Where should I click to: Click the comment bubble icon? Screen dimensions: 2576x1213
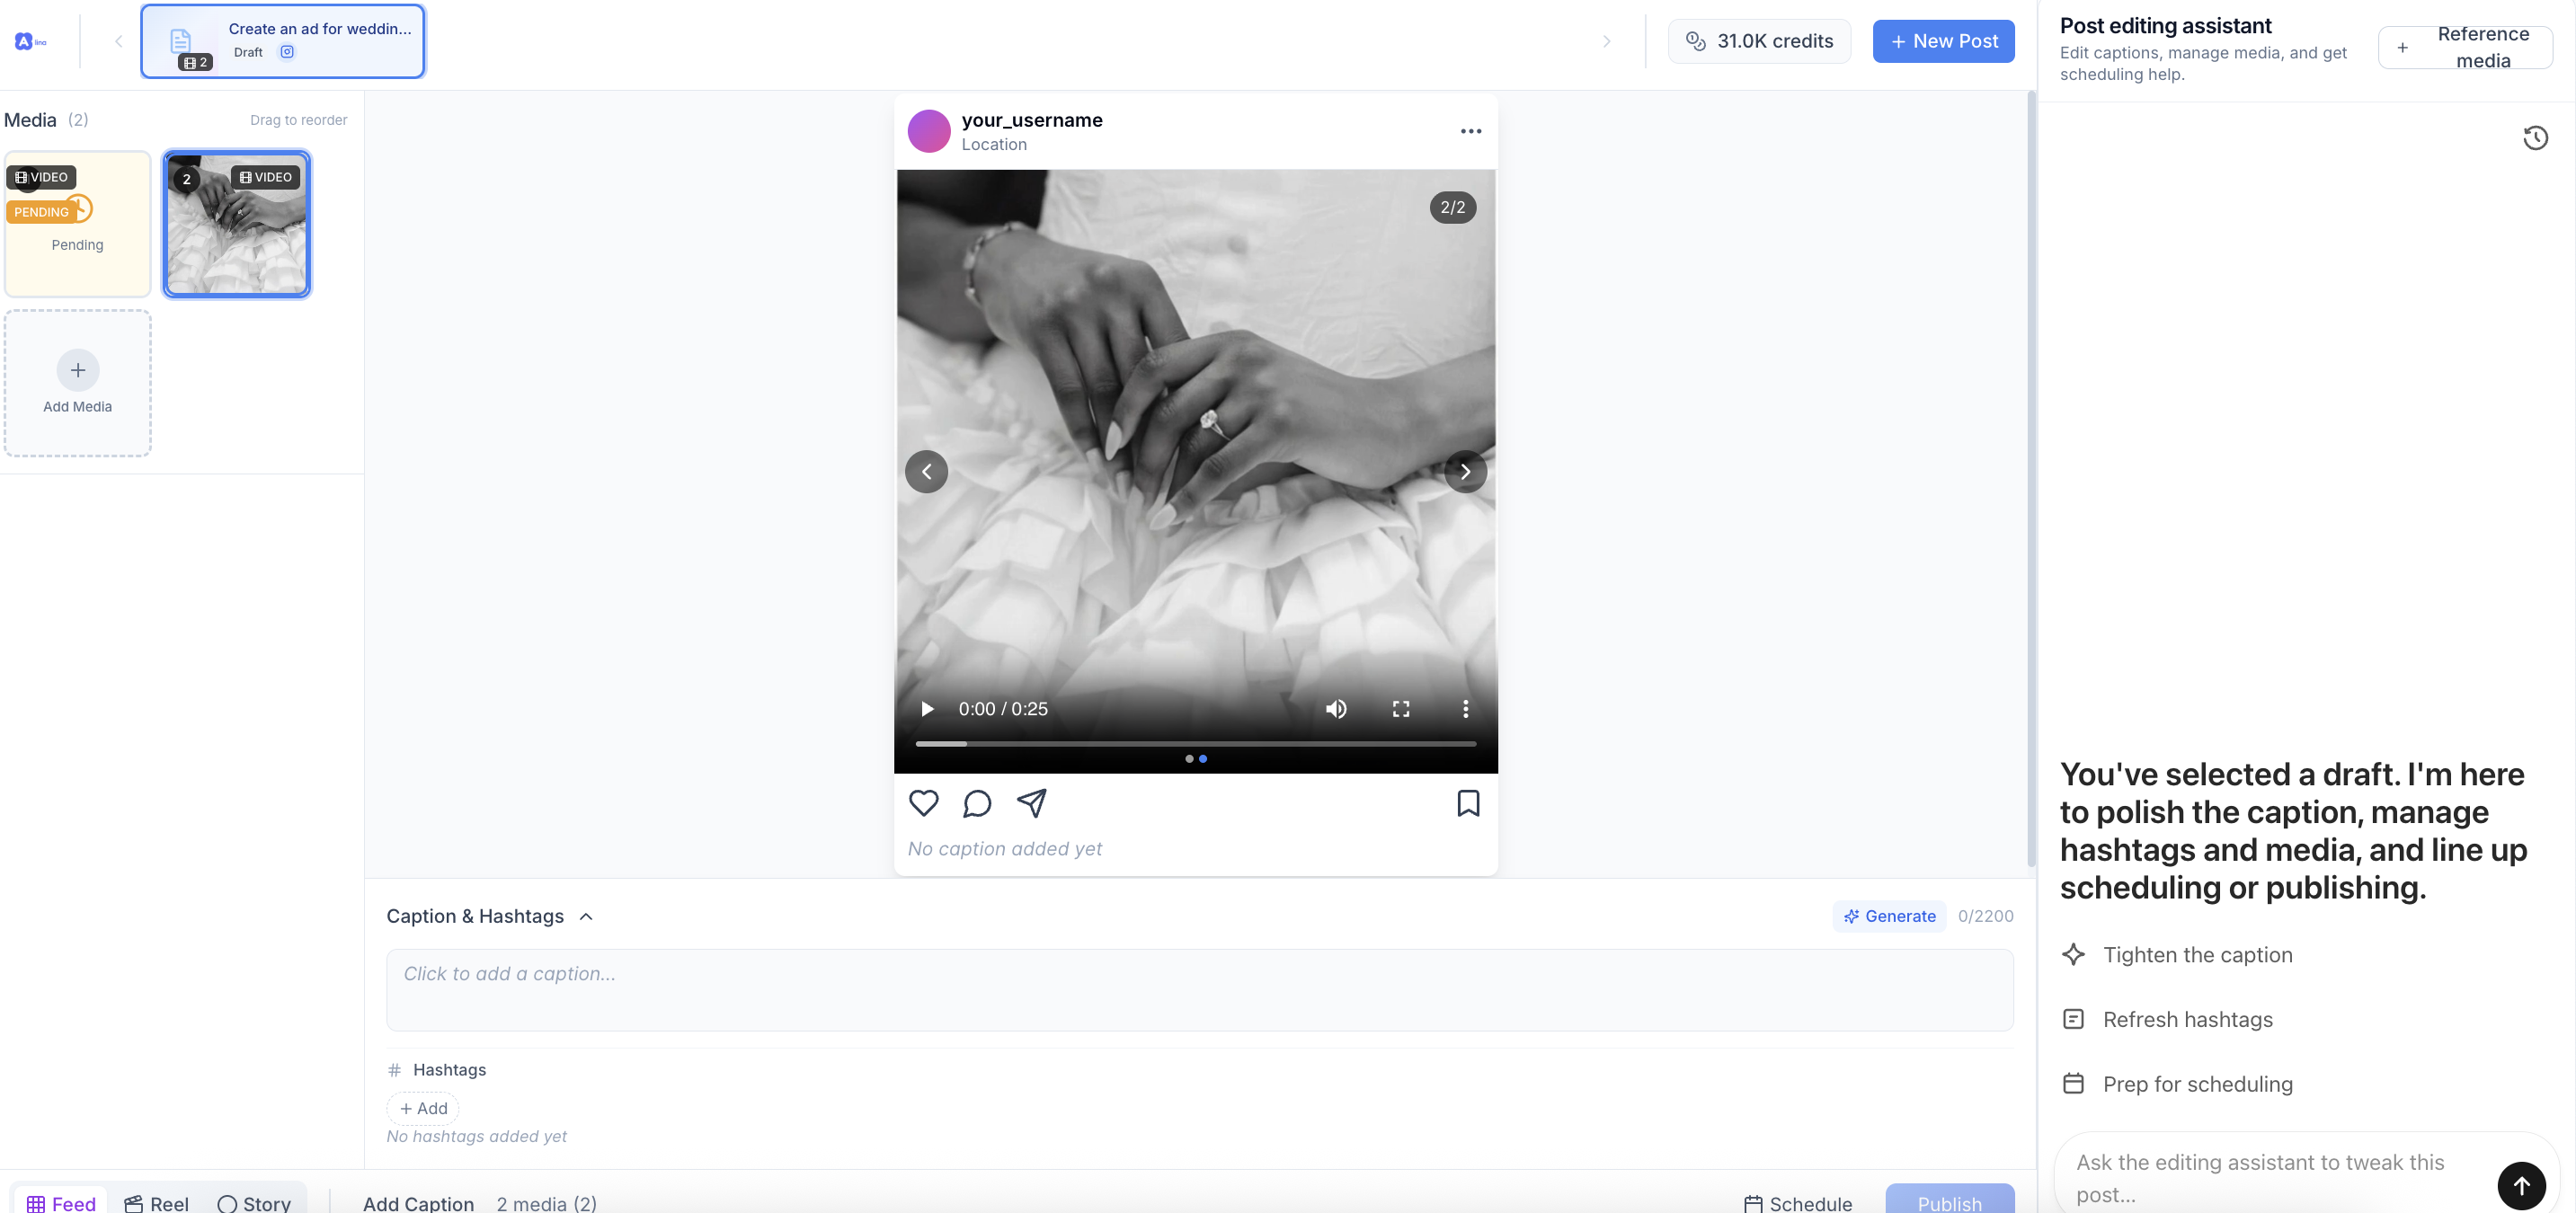pyautogui.click(x=976, y=803)
